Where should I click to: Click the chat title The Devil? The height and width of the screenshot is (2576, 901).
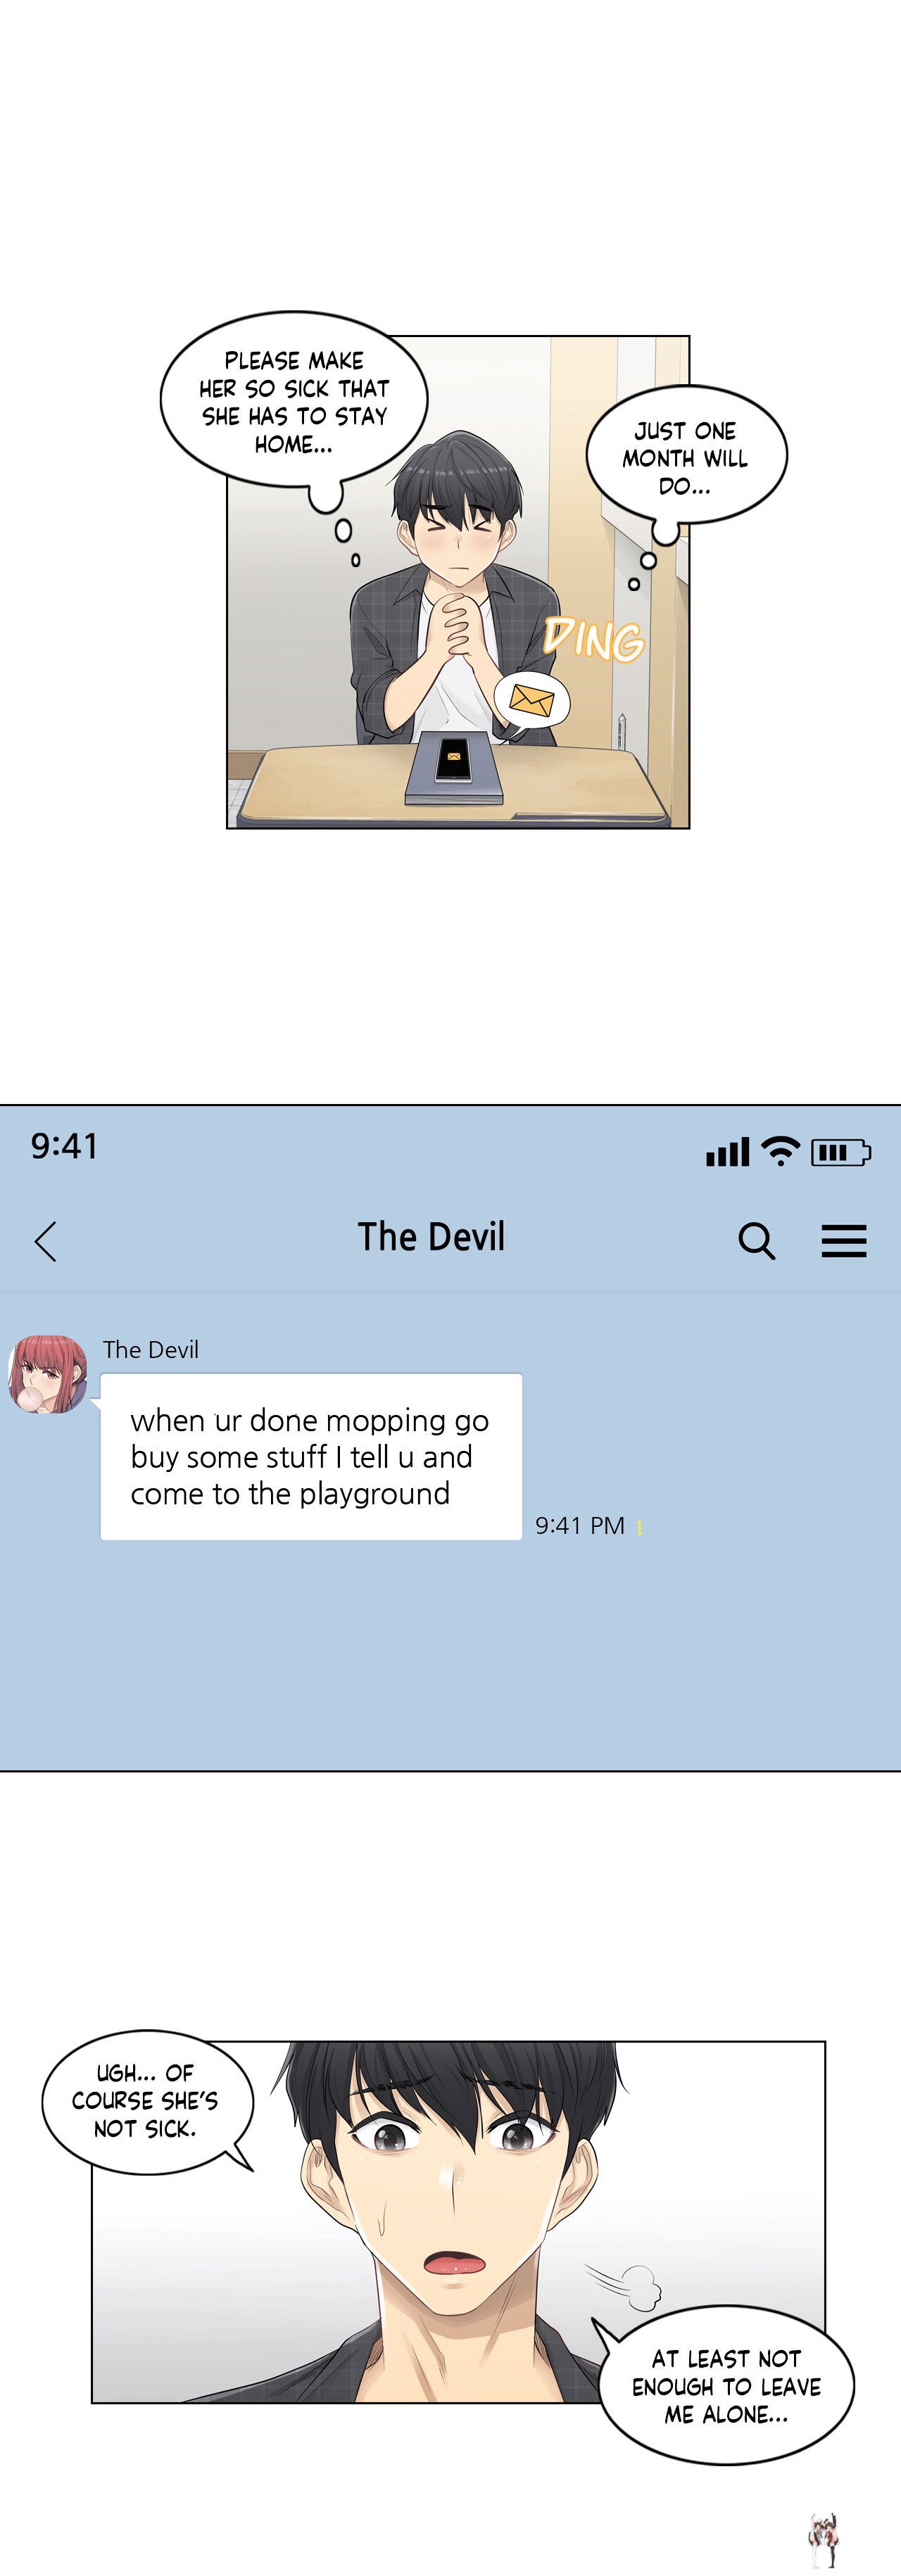tap(431, 1237)
